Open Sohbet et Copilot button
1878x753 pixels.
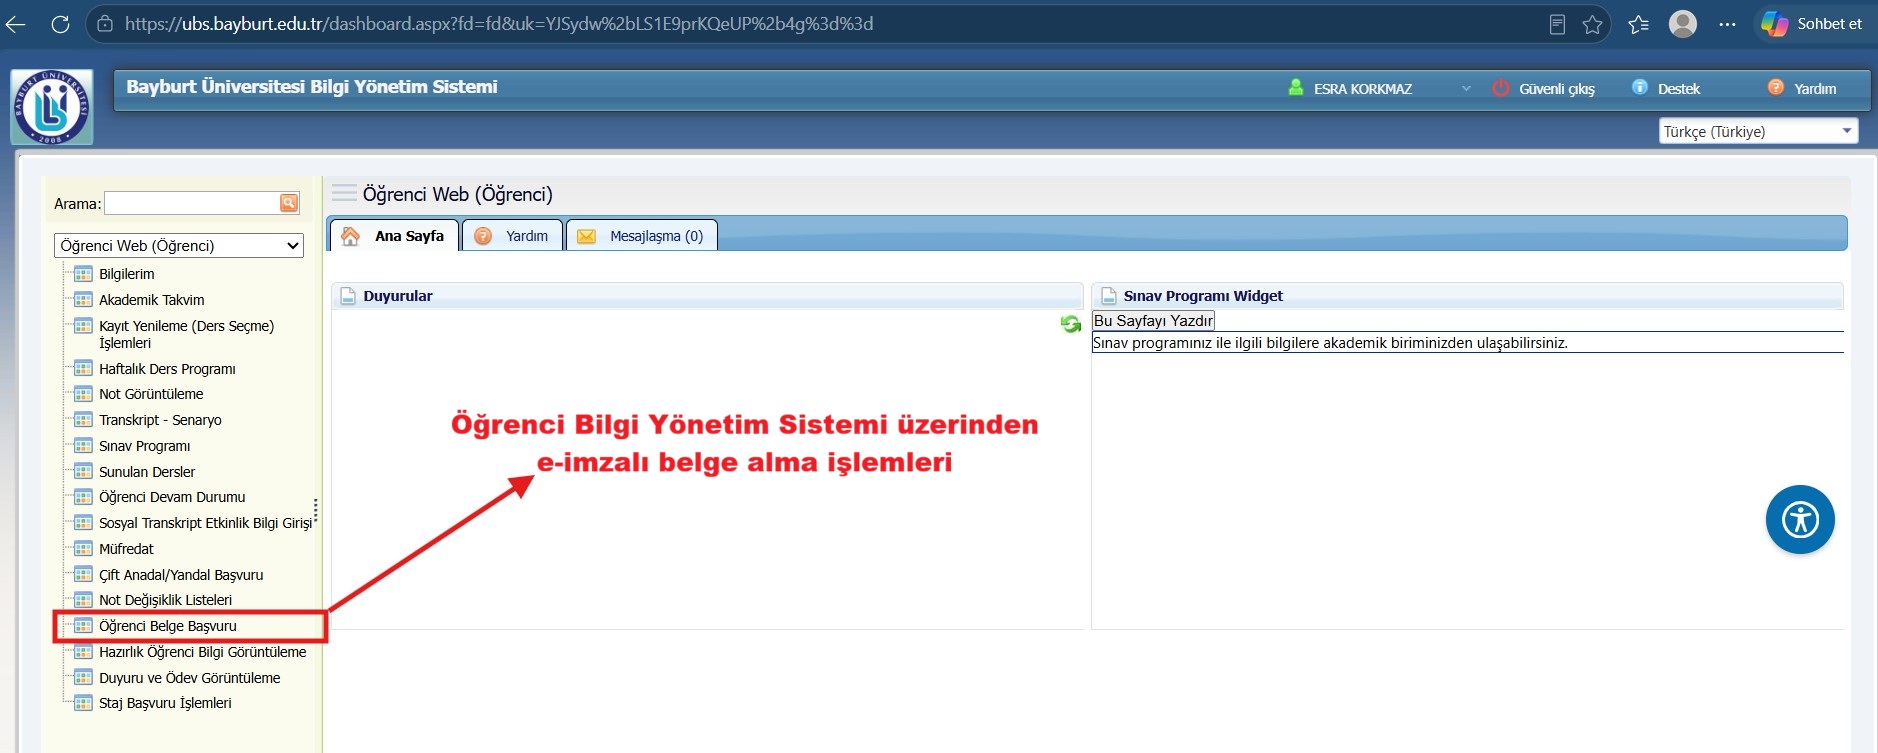pyautogui.click(x=1814, y=24)
